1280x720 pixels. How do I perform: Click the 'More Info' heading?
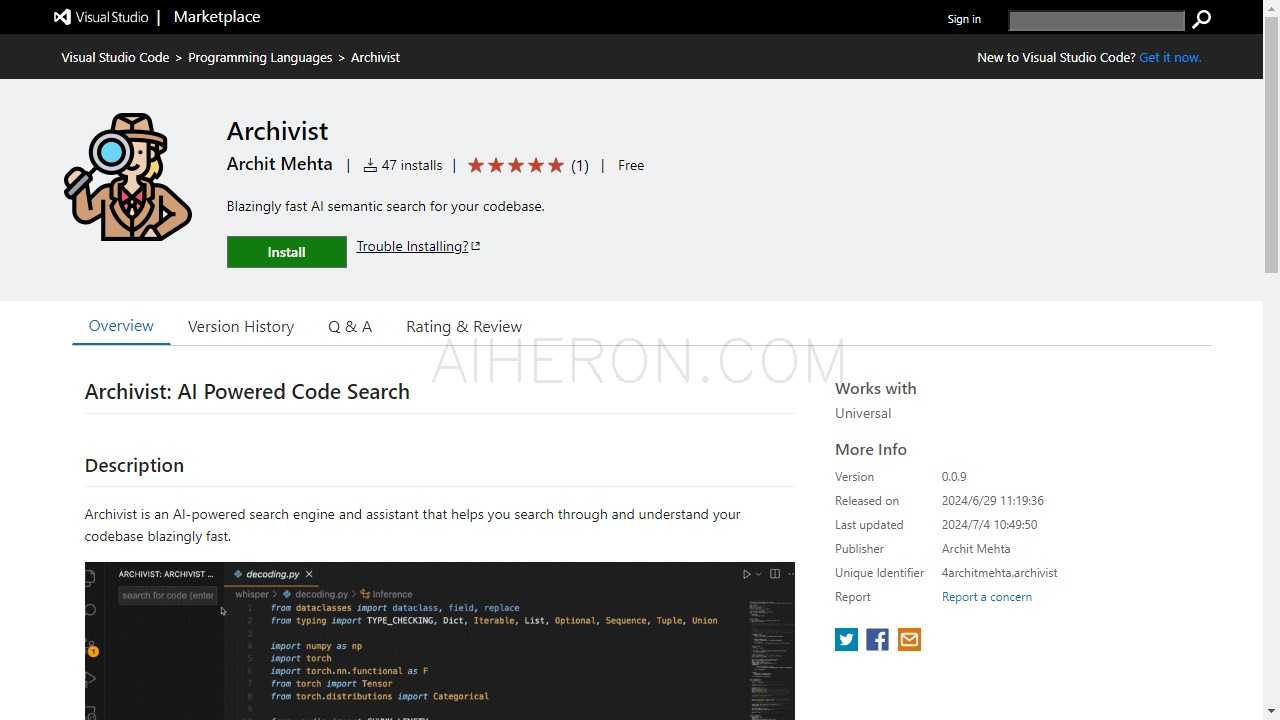(871, 449)
